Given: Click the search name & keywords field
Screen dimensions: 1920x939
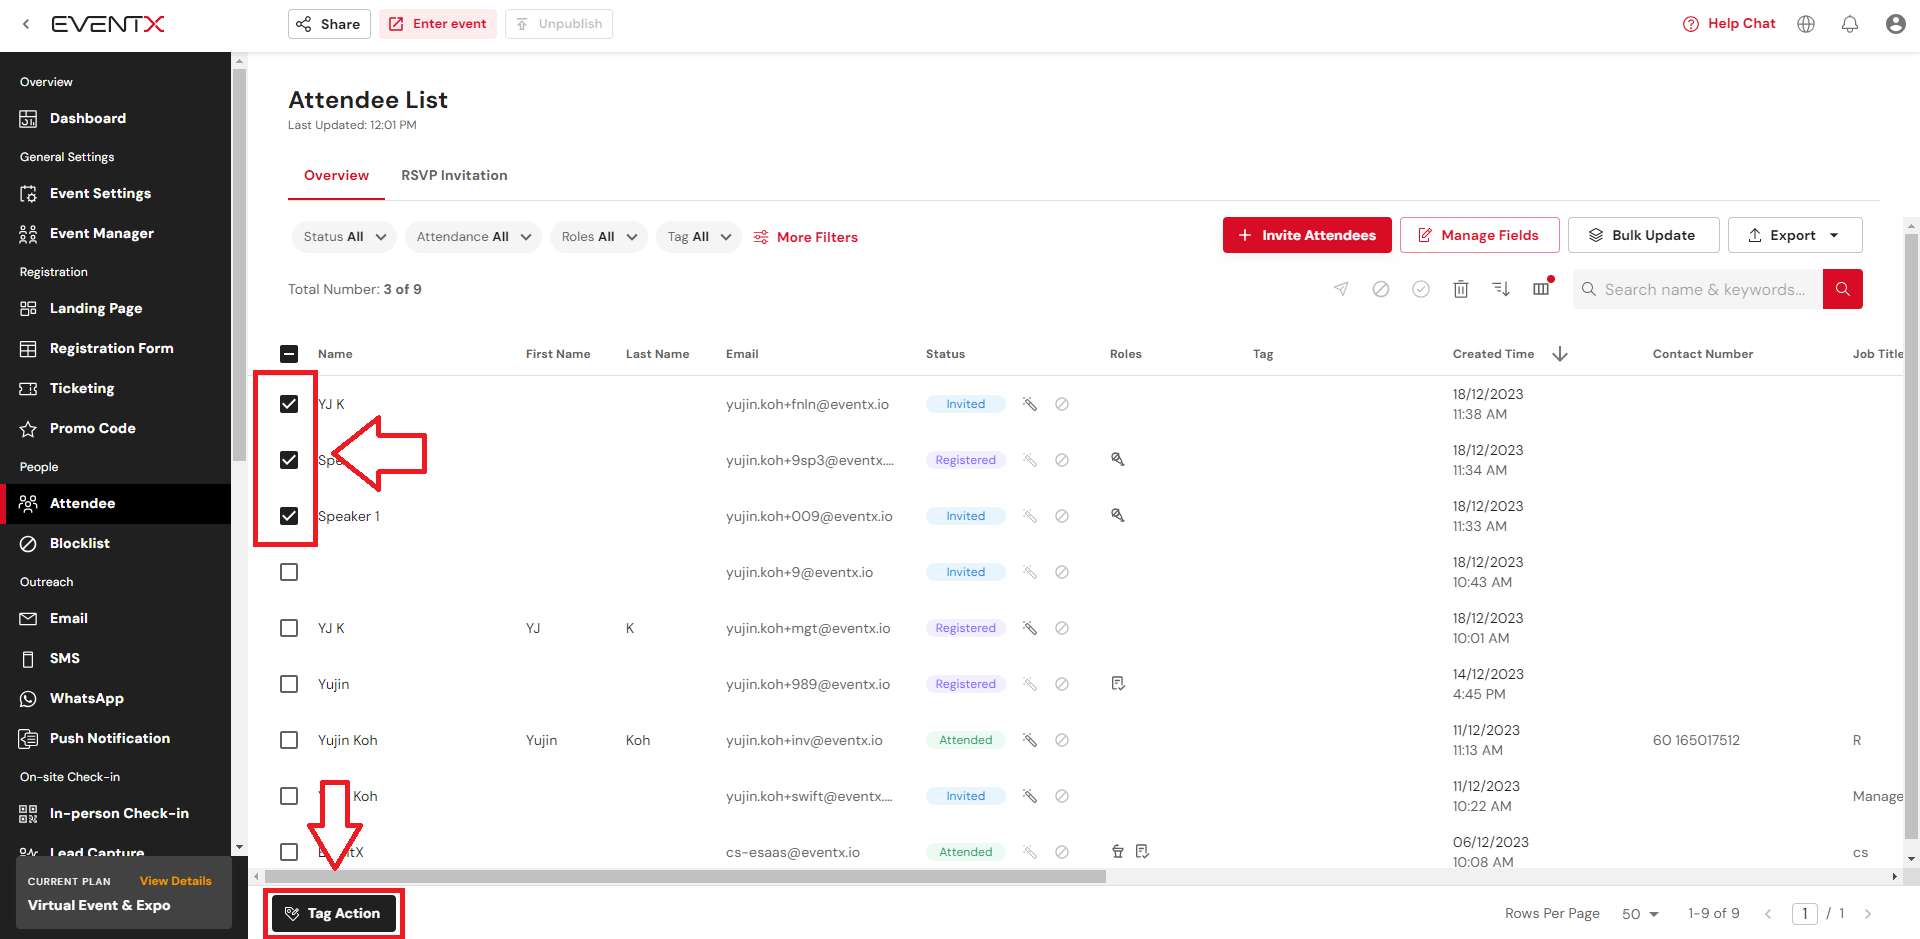Looking at the screenshot, I should point(1705,289).
